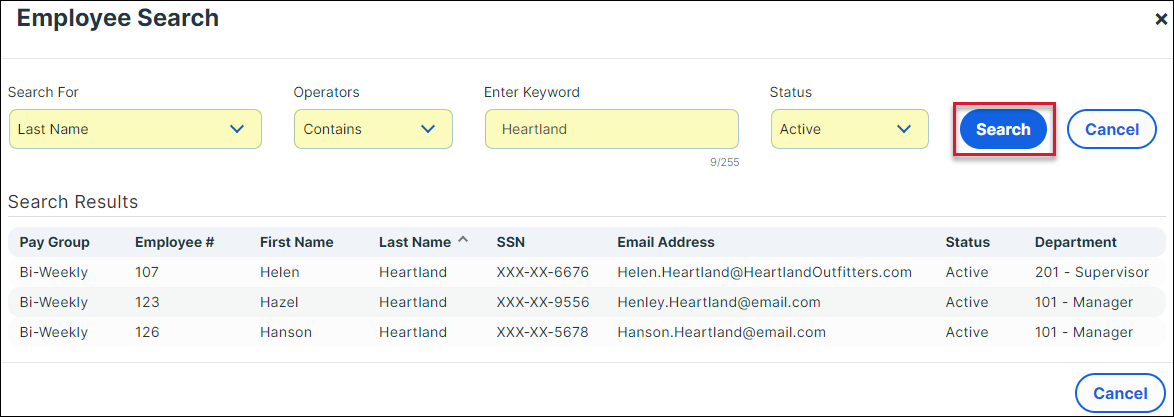
Task: Sort by Status column header
Action: pyautogui.click(x=967, y=242)
